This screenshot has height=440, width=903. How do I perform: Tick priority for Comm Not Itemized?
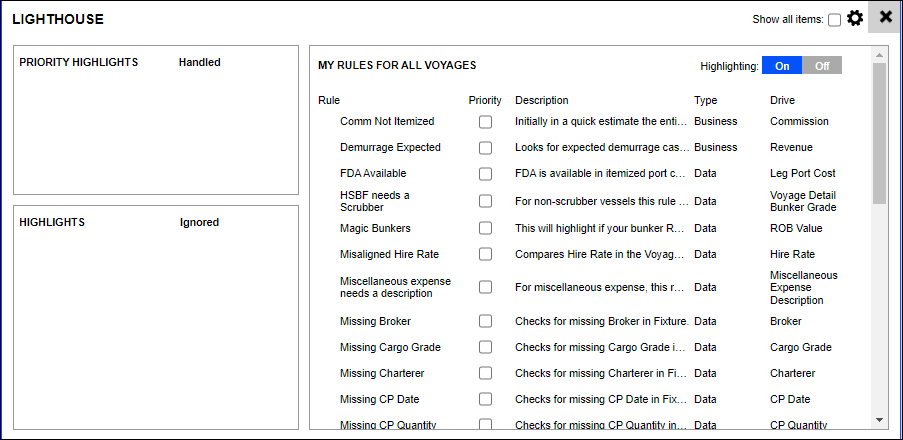pos(485,122)
